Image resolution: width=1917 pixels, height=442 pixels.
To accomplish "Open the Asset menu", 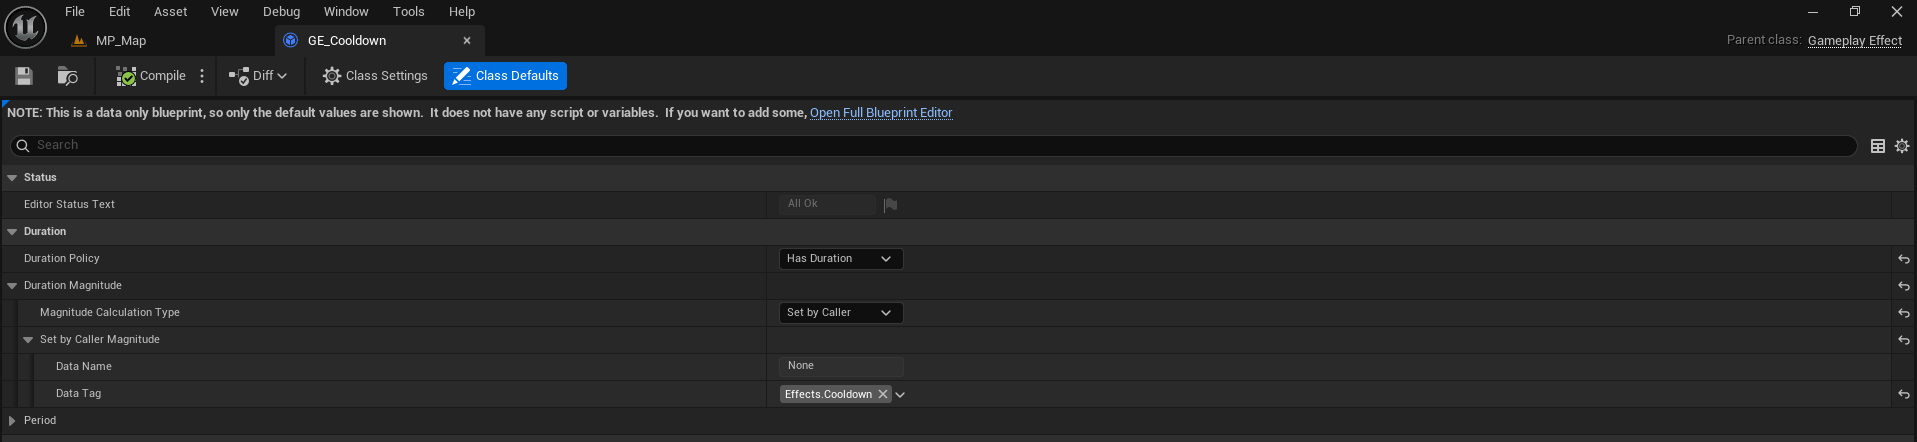I will point(170,12).
